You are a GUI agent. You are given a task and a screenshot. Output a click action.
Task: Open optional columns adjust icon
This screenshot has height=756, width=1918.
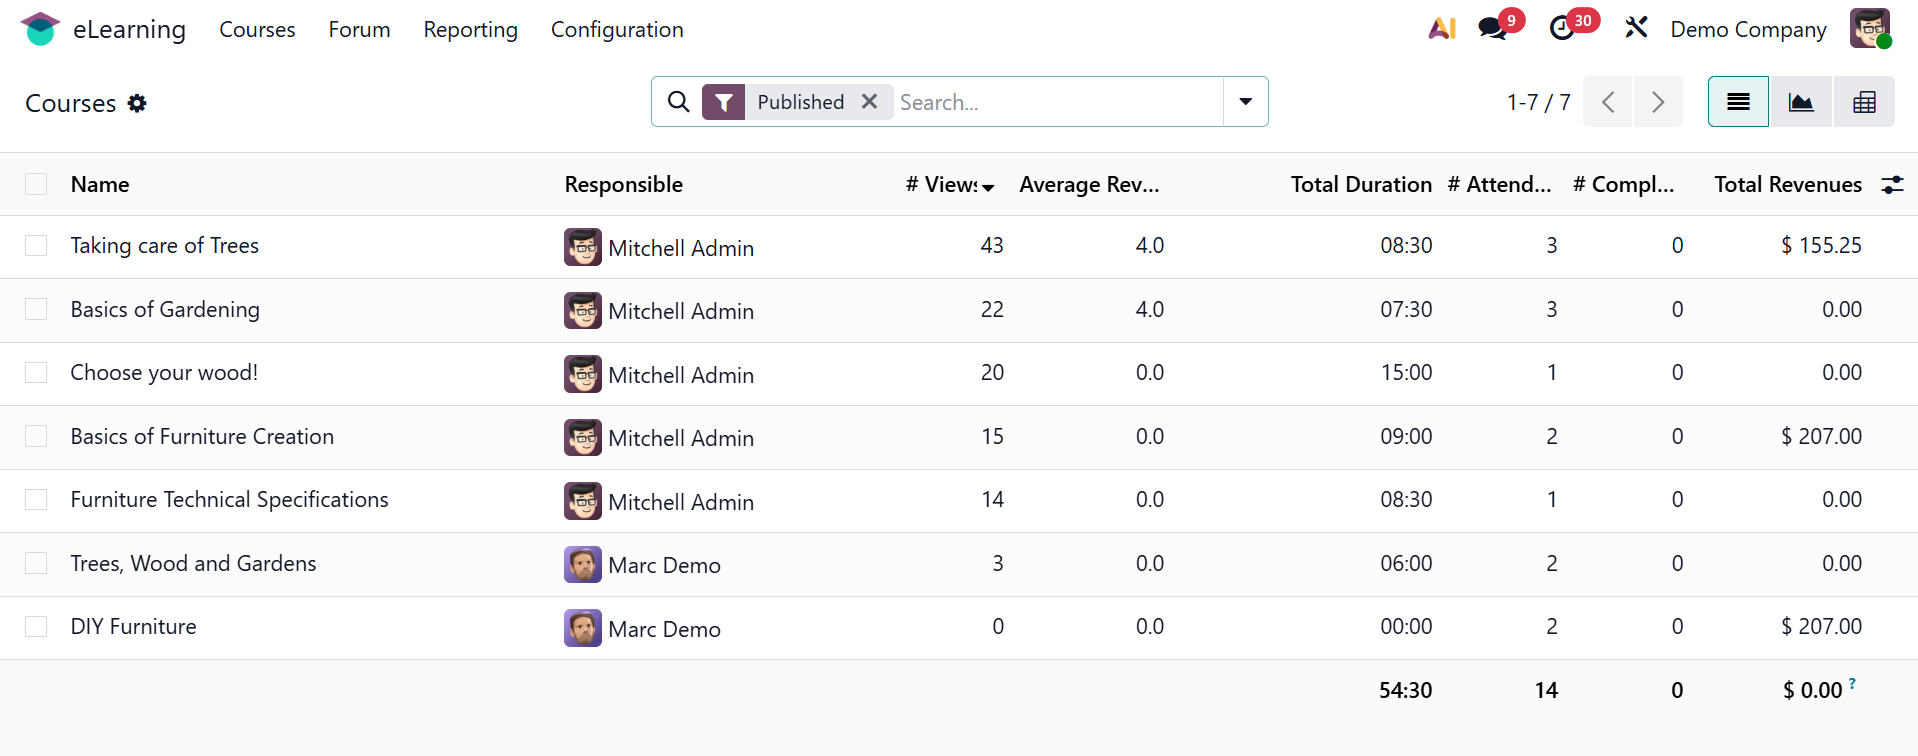1892,184
